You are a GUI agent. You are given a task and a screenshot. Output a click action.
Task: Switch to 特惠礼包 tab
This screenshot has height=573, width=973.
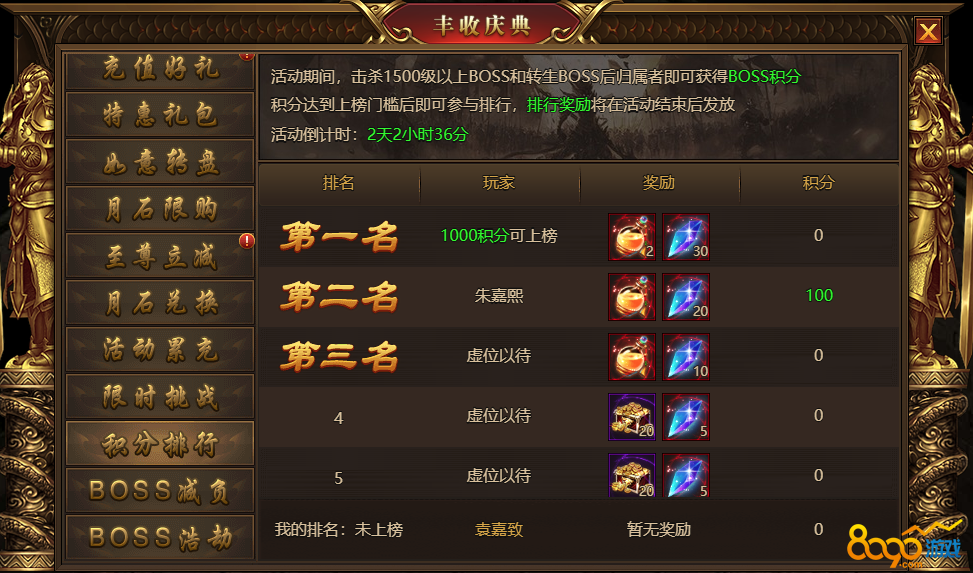point(160,114)
